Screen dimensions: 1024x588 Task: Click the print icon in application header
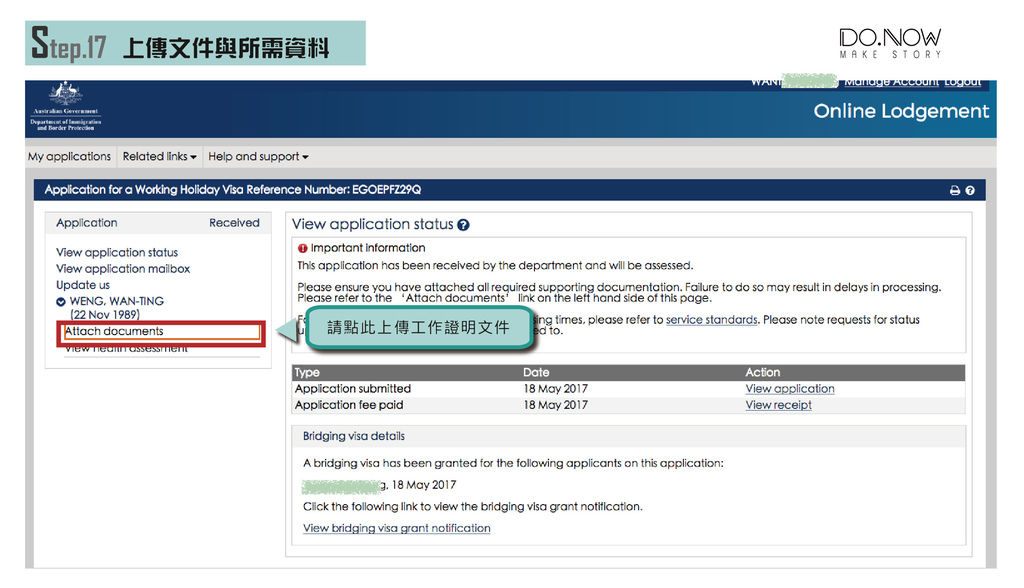[955, 190]
